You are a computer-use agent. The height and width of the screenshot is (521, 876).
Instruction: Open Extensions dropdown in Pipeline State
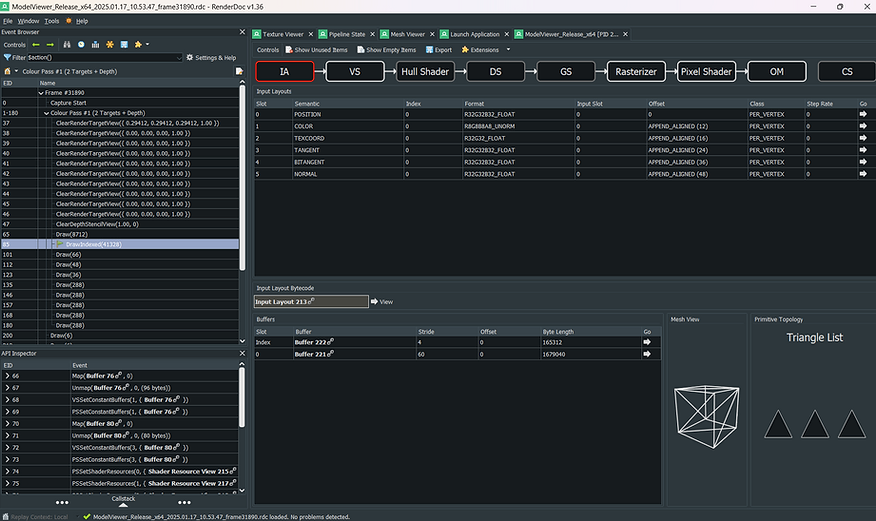(480, 50)
